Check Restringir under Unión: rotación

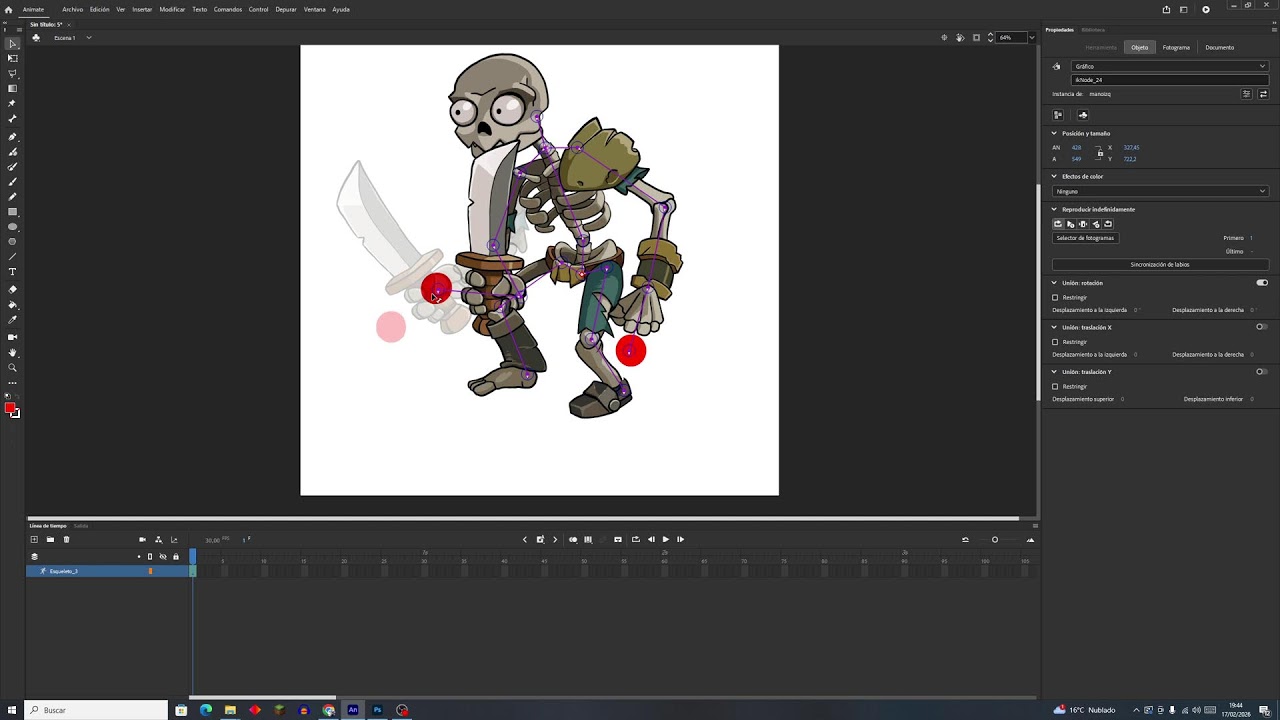pyautogui.click(x=1055, y=298)
